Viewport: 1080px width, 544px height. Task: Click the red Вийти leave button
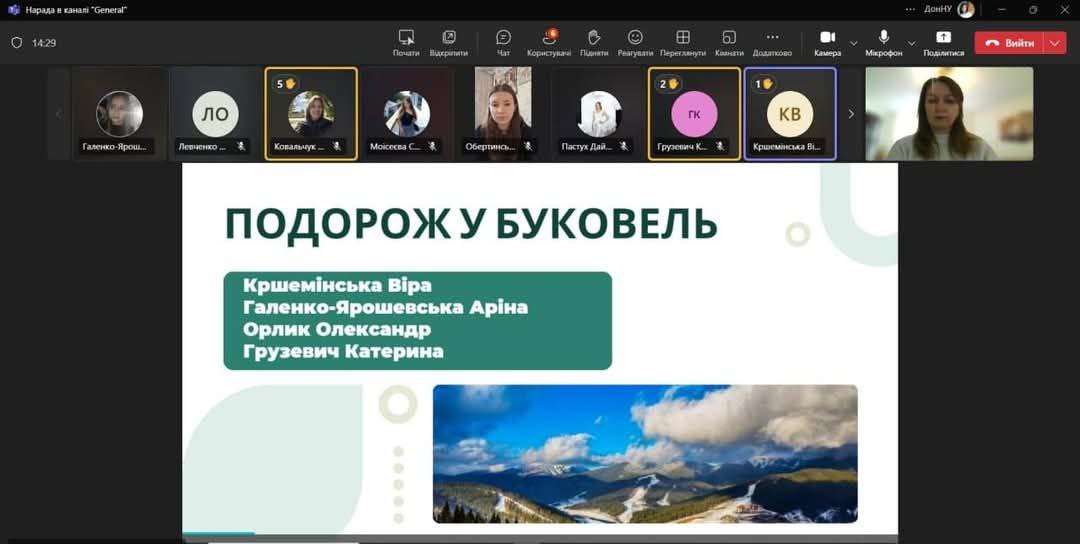pyautogui.click(x=1010, y=43)
